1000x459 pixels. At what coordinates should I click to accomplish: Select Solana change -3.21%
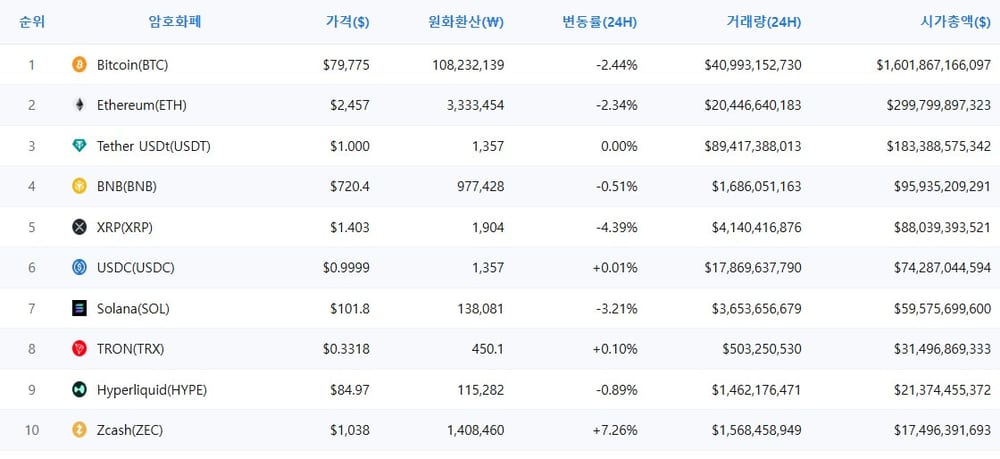616,309
